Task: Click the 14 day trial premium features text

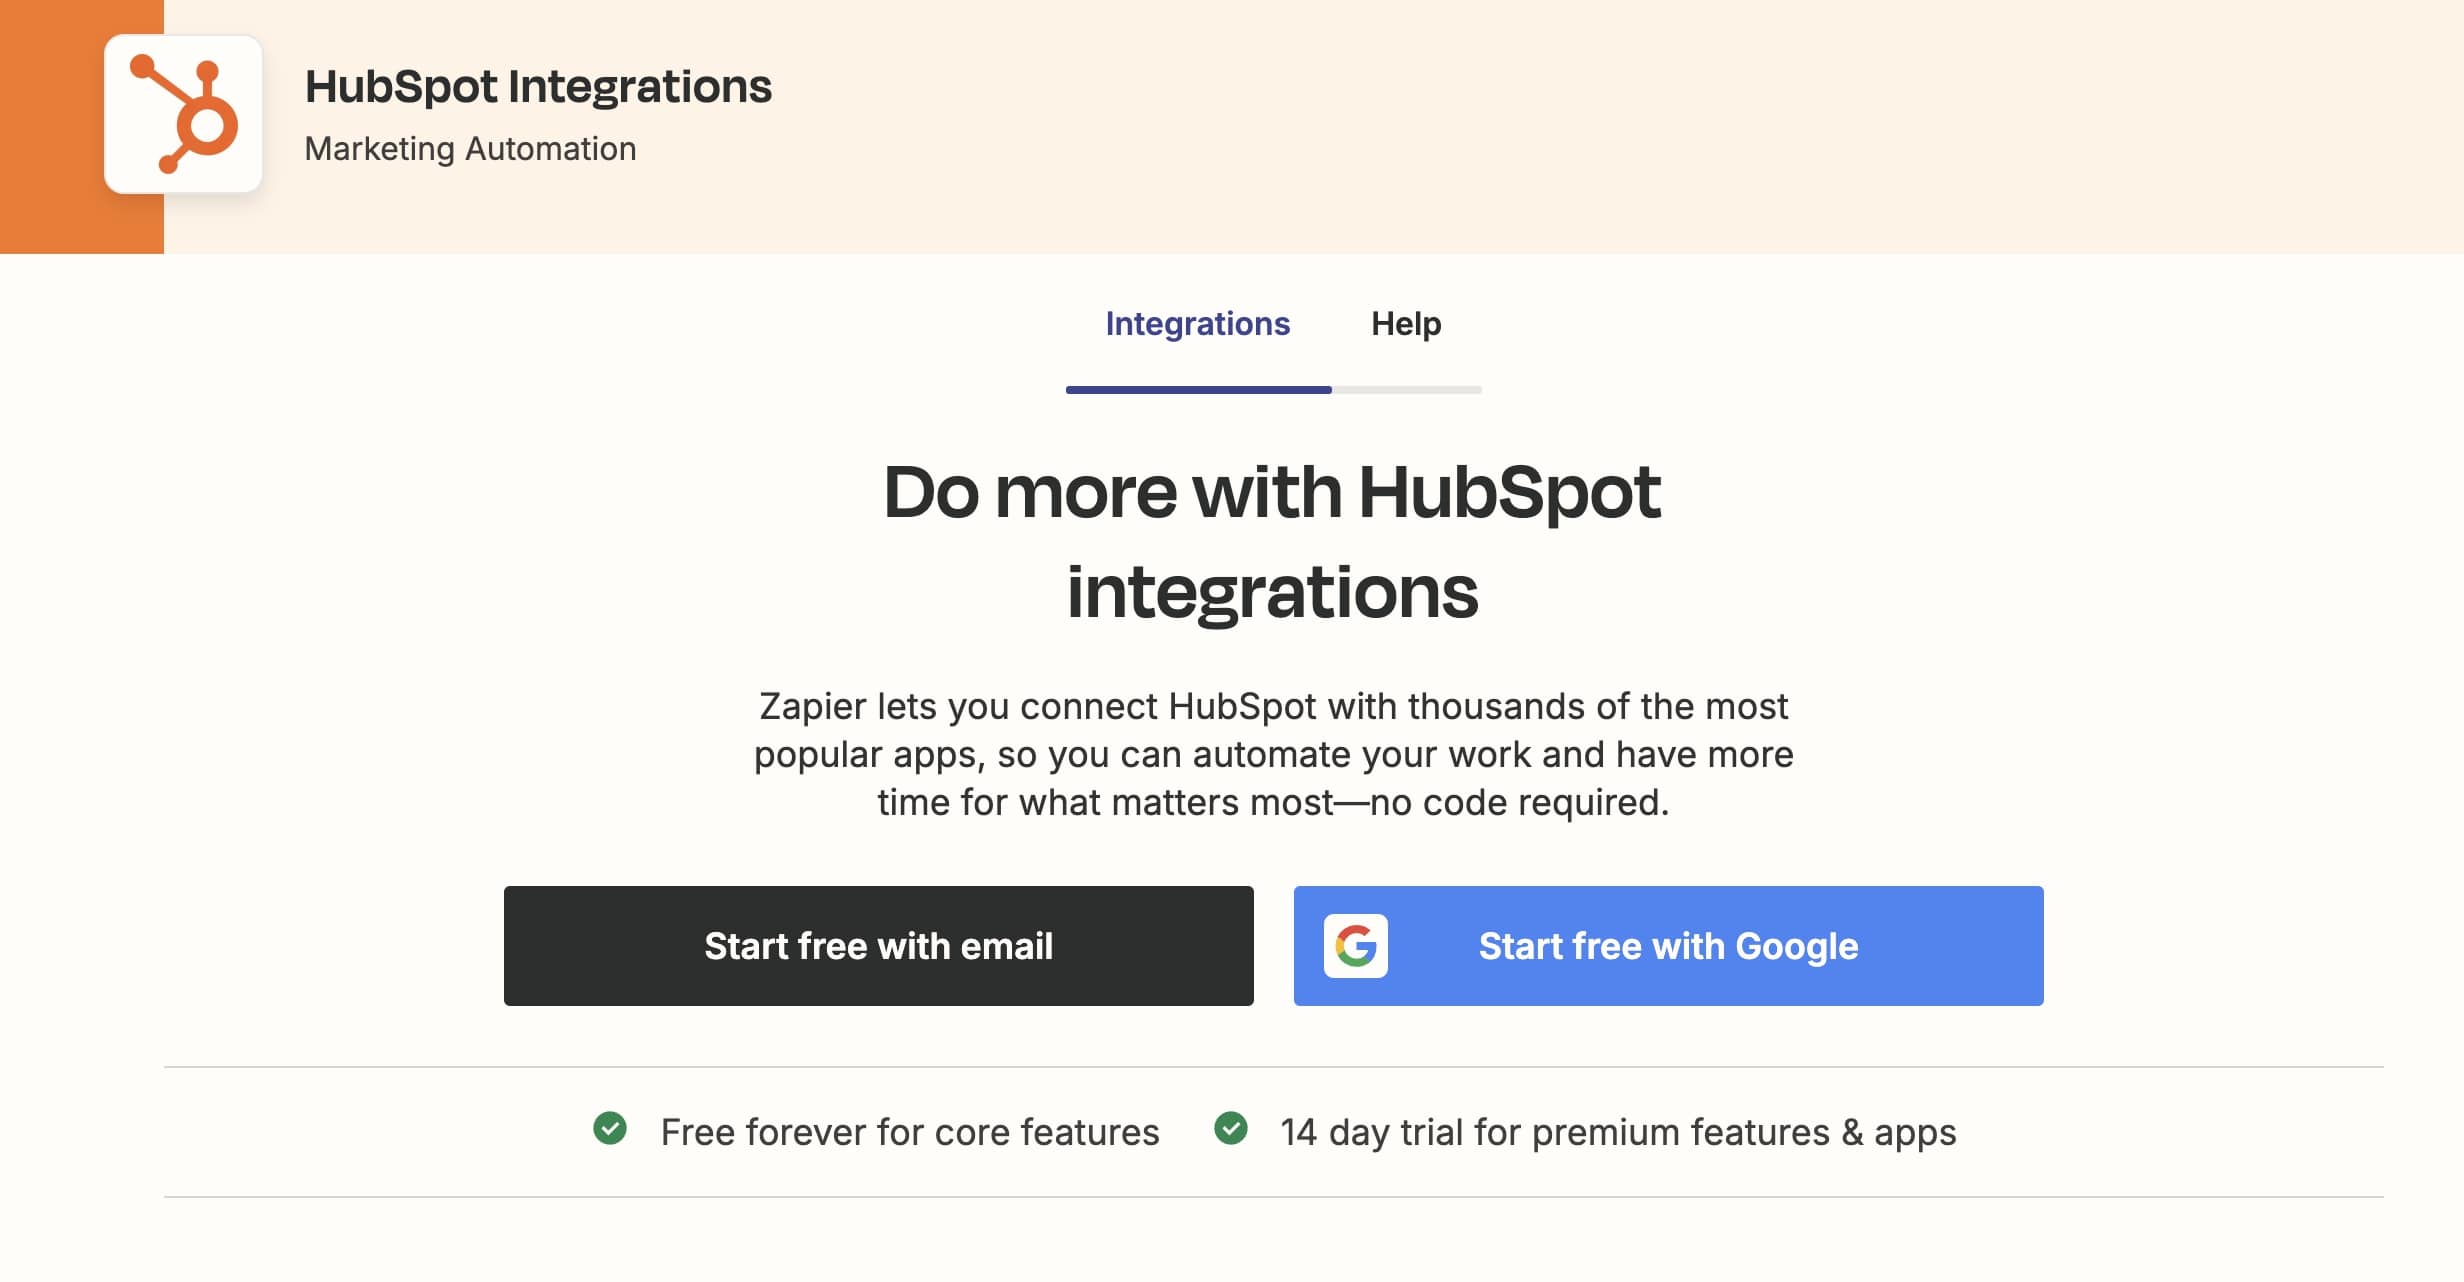Action: point(1619,1131)
